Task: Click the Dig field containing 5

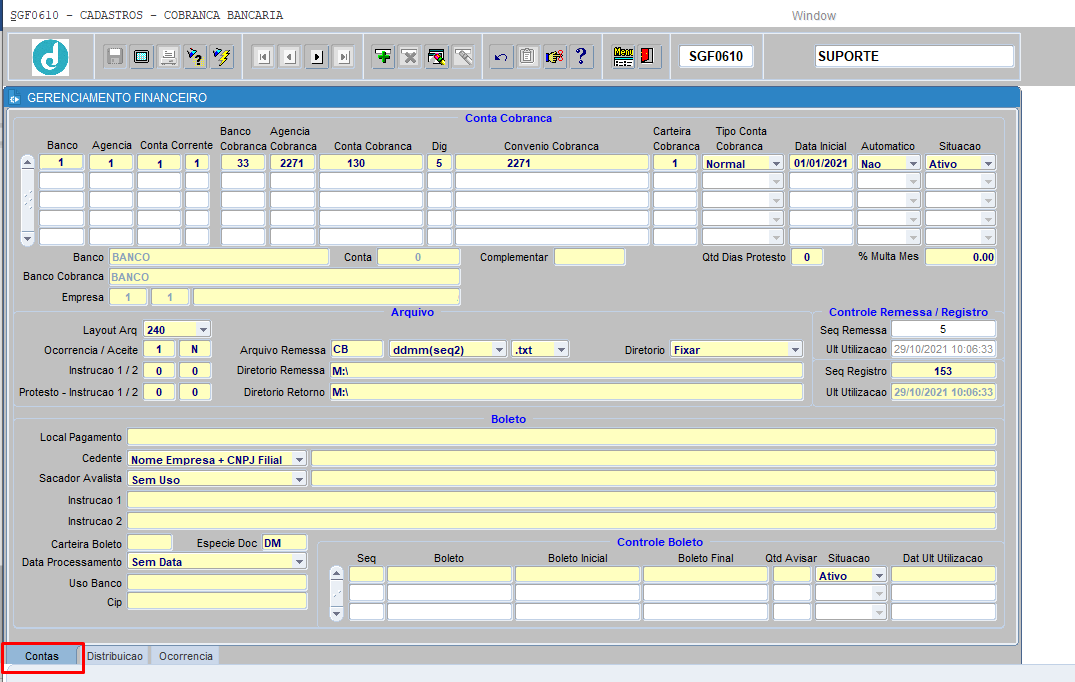Action: pos(439,162)
